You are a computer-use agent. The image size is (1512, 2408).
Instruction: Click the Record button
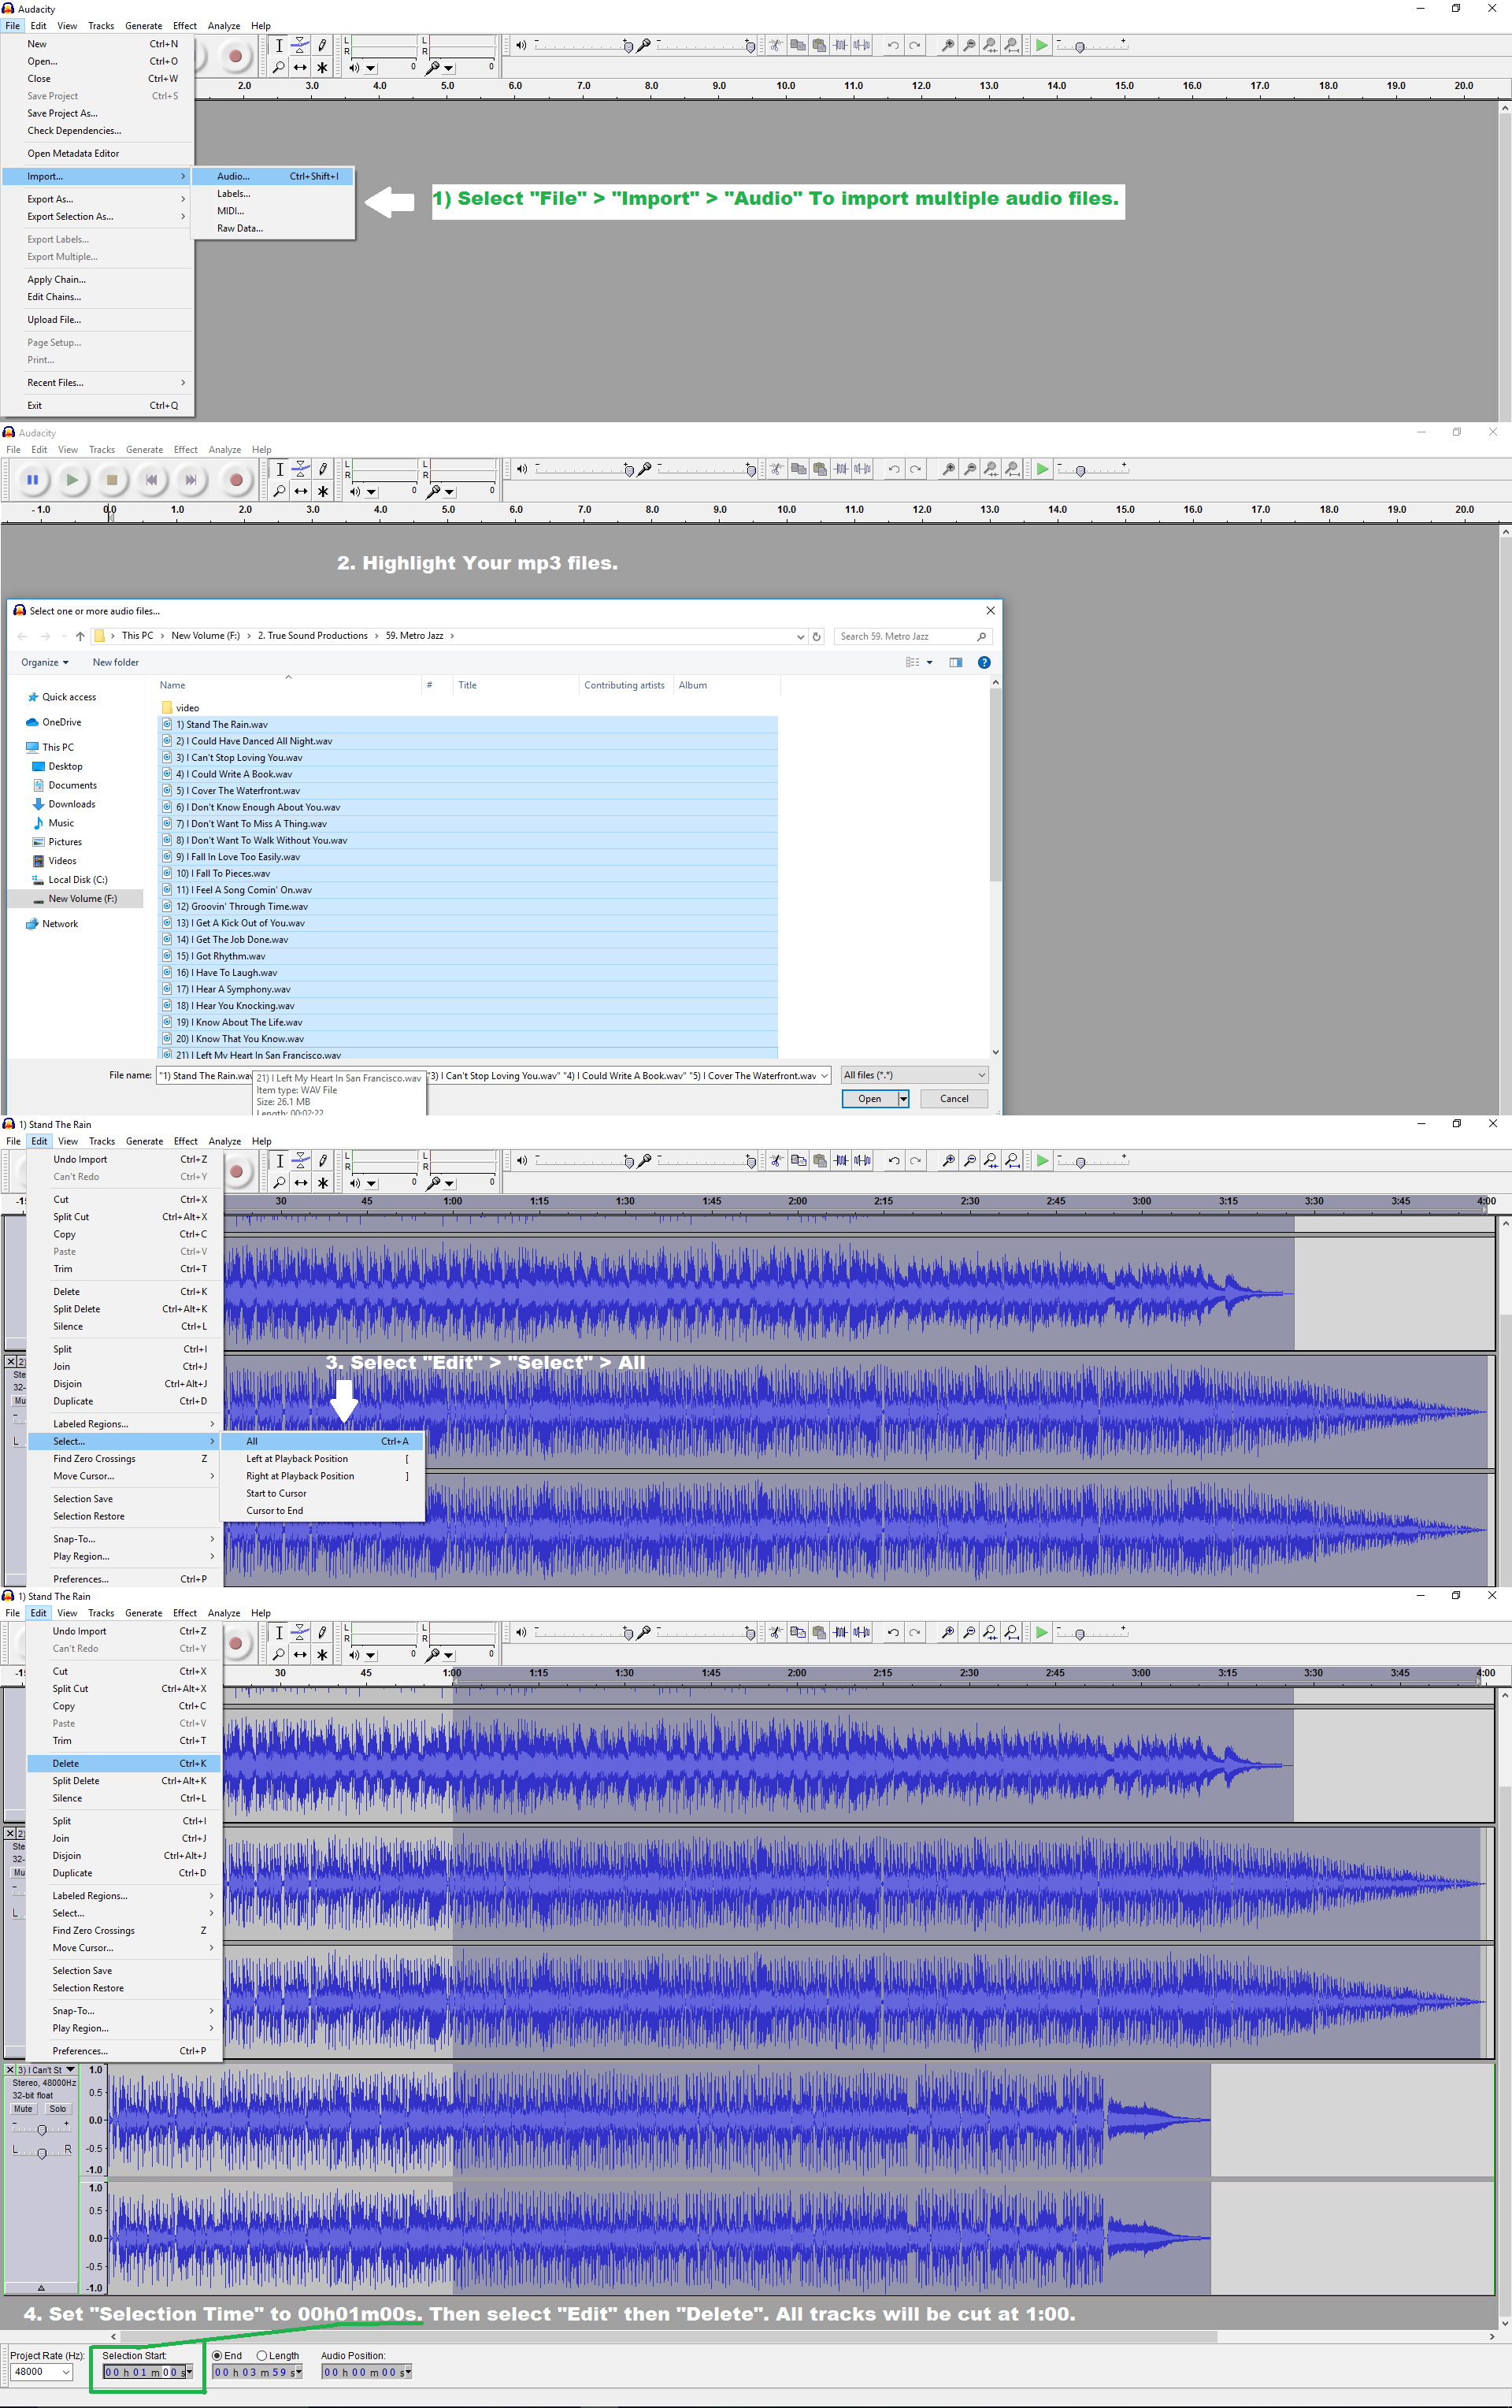(236, 480)
